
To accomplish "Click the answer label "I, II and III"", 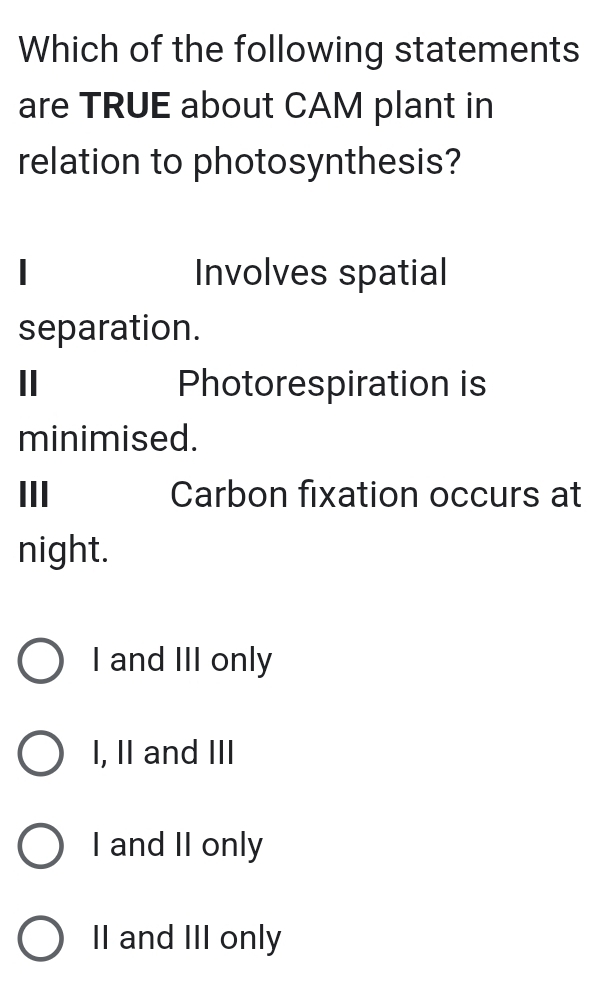I will 162,753.
